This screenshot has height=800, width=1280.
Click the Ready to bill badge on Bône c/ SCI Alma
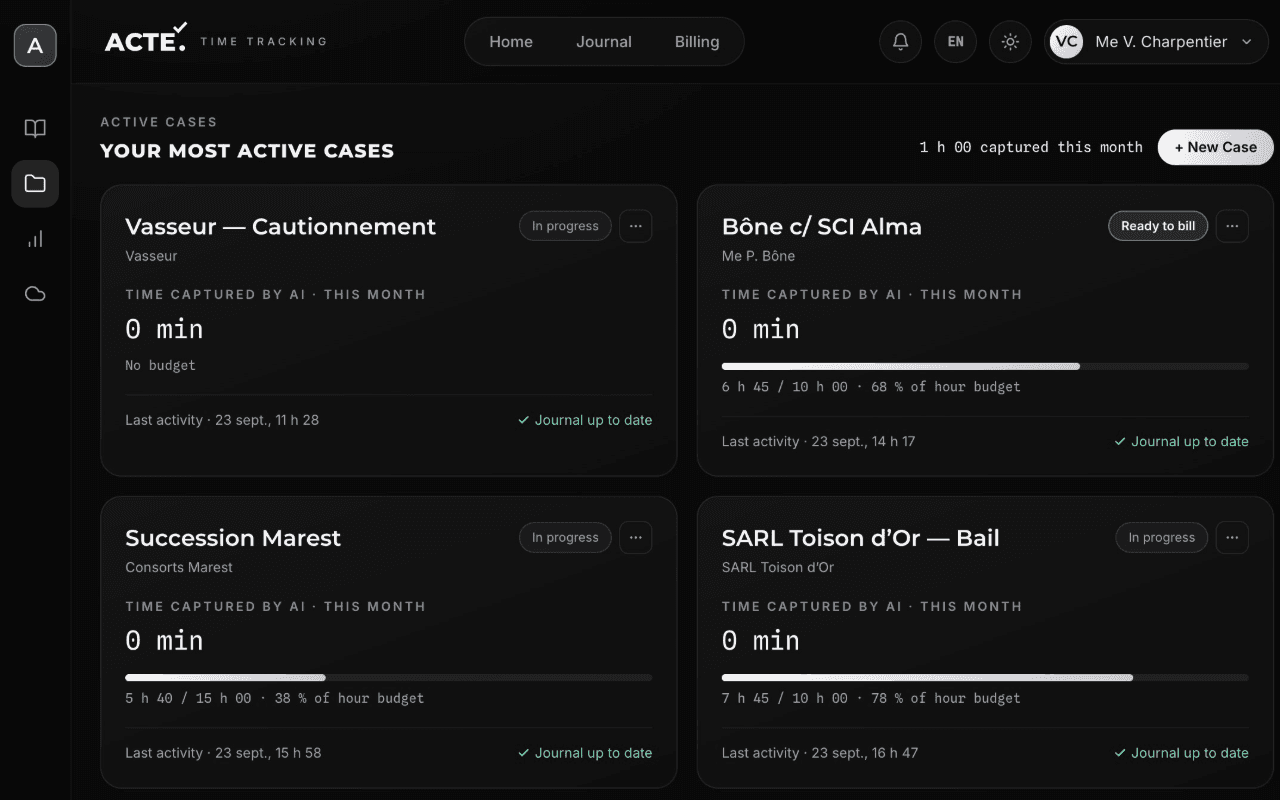pyautogui.click(x=1158, y=226)
